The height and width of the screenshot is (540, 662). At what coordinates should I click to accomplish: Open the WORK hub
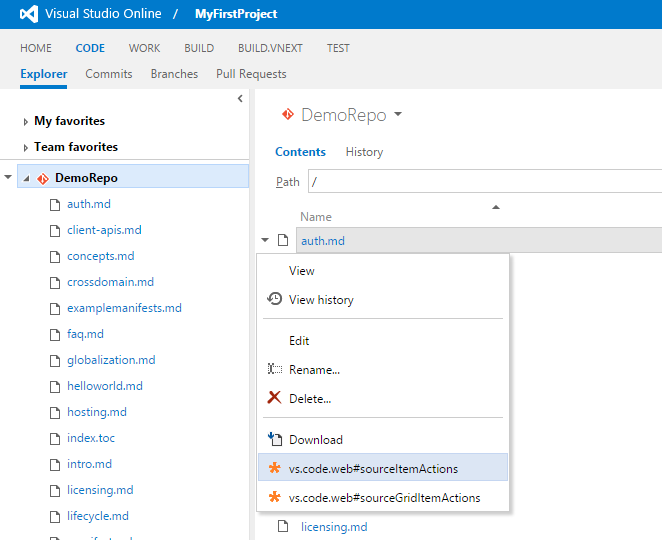[144, 48]
